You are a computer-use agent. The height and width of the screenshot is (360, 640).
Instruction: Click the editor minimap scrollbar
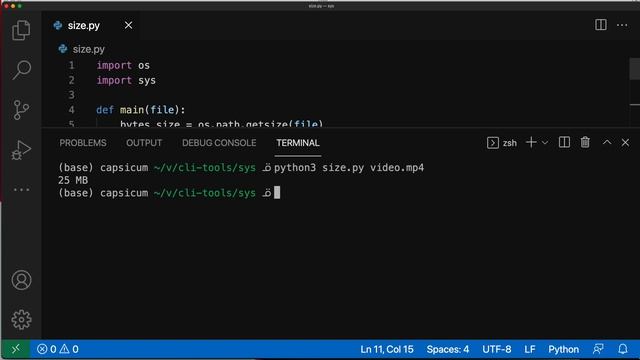tap(635, 69)
